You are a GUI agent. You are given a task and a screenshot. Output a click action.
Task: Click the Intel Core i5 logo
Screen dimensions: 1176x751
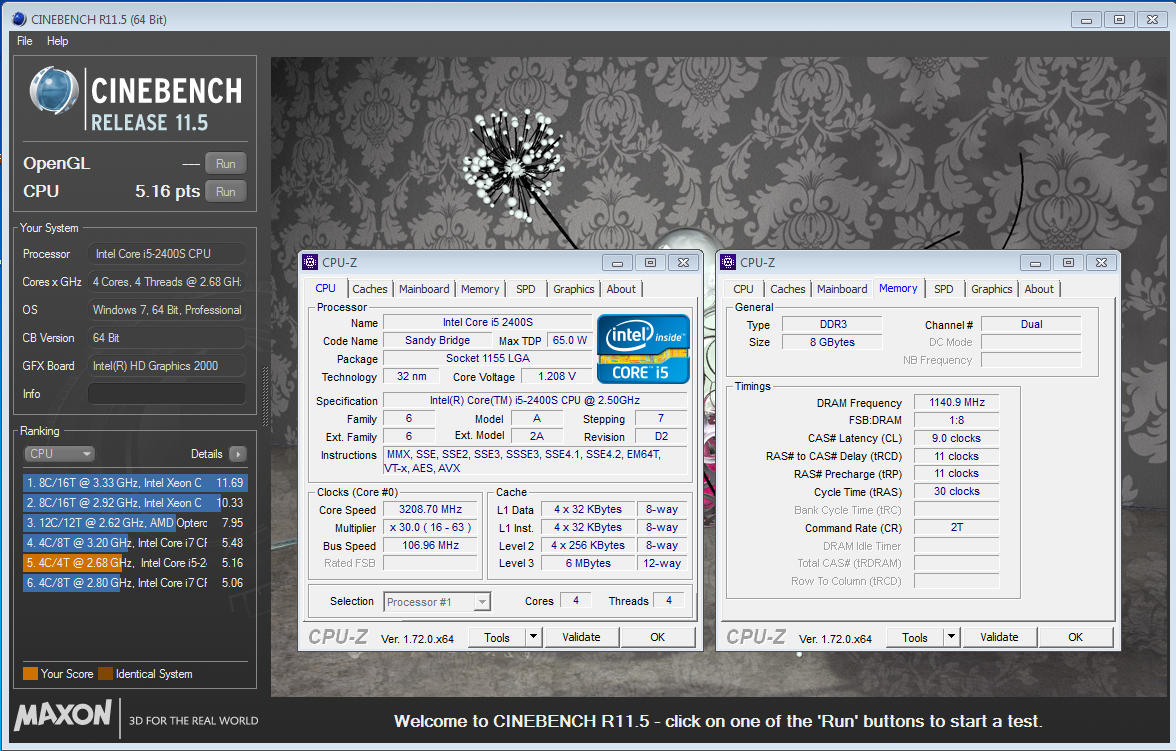point(643,349)
